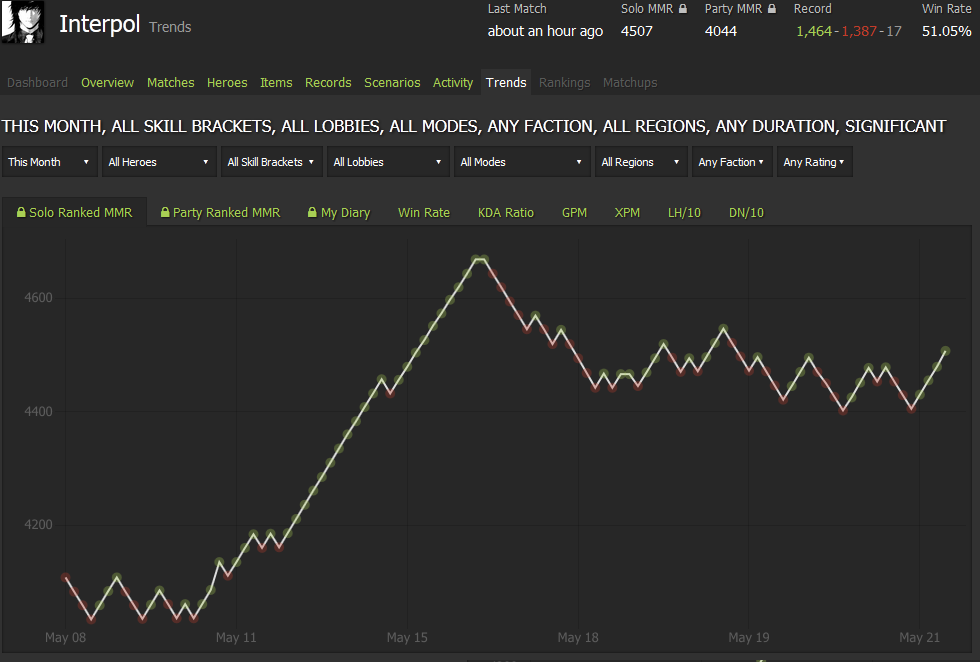This screenshot has height=662, width=980.
Task: Click the May 21 axis label
Action: pyautogui.click(x=919, y=638)
